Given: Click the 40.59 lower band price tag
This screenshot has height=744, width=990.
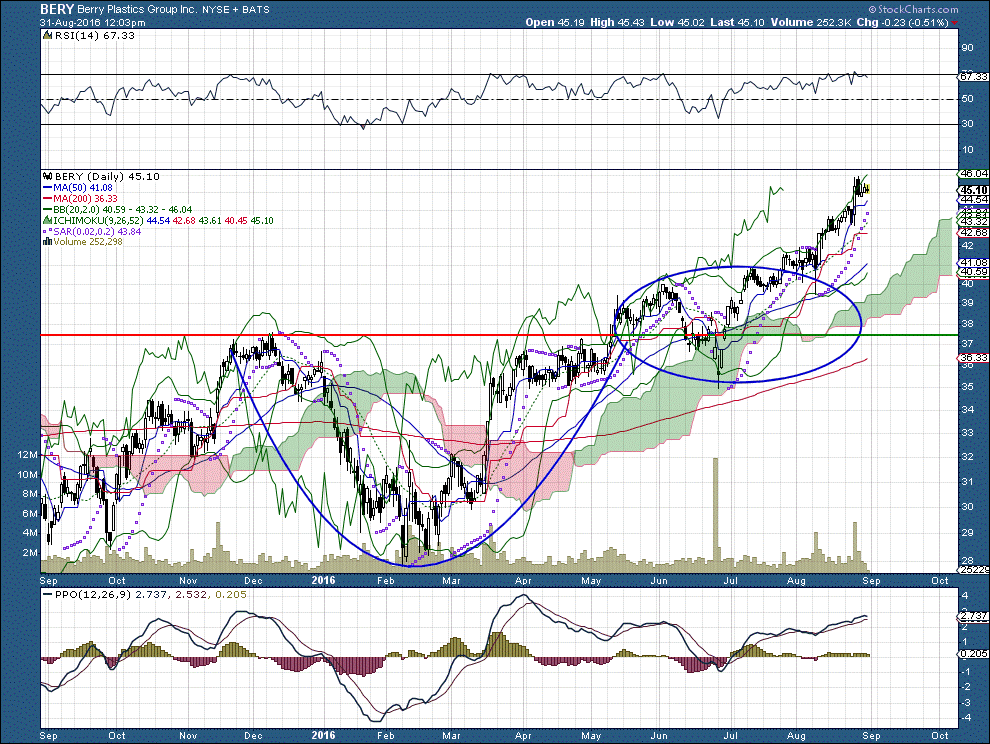Looking at the screenshot, I should tap(973, 272).
